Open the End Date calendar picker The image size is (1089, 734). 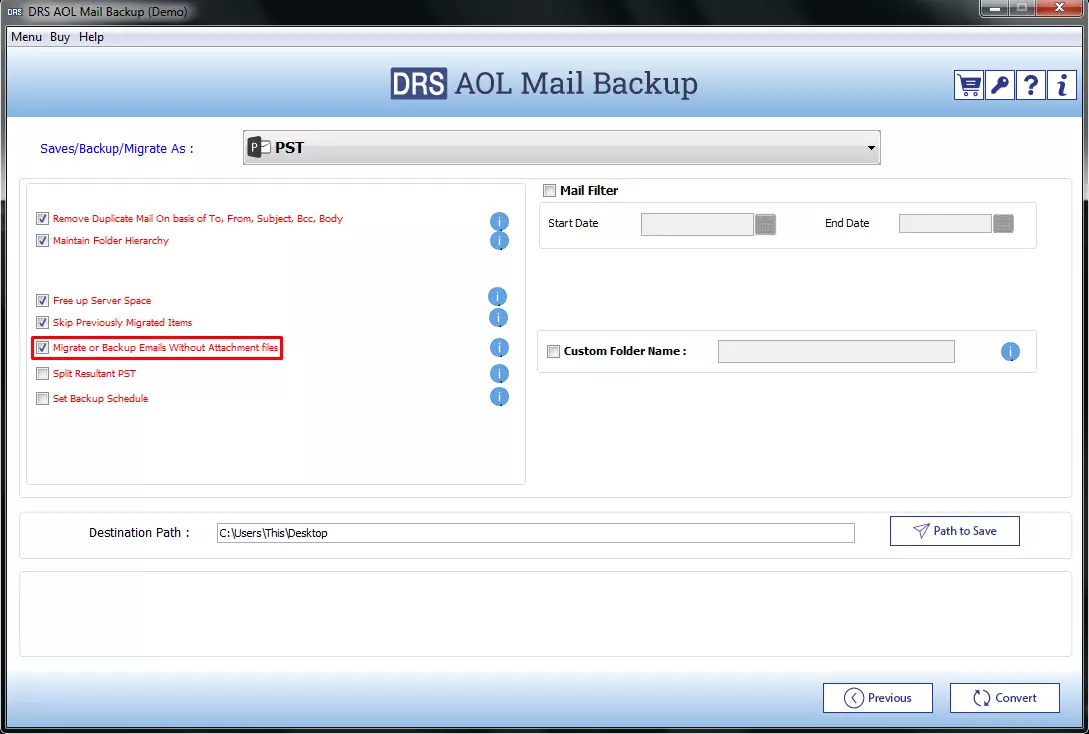click(x=1004, y=224)
